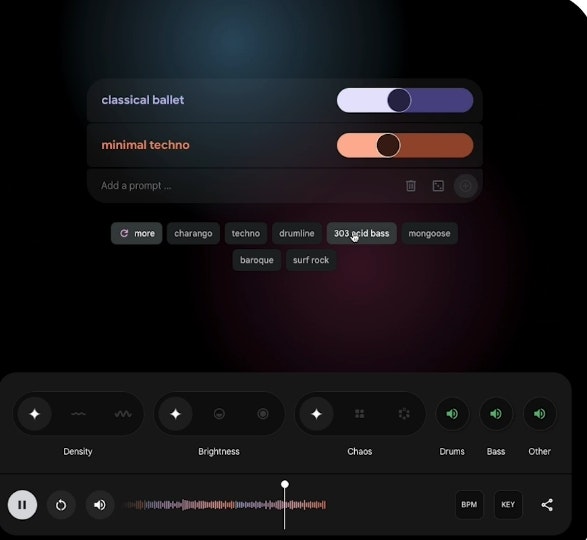Click the Density label
This screenshot has width=587, height=540.
coord(78,452)
